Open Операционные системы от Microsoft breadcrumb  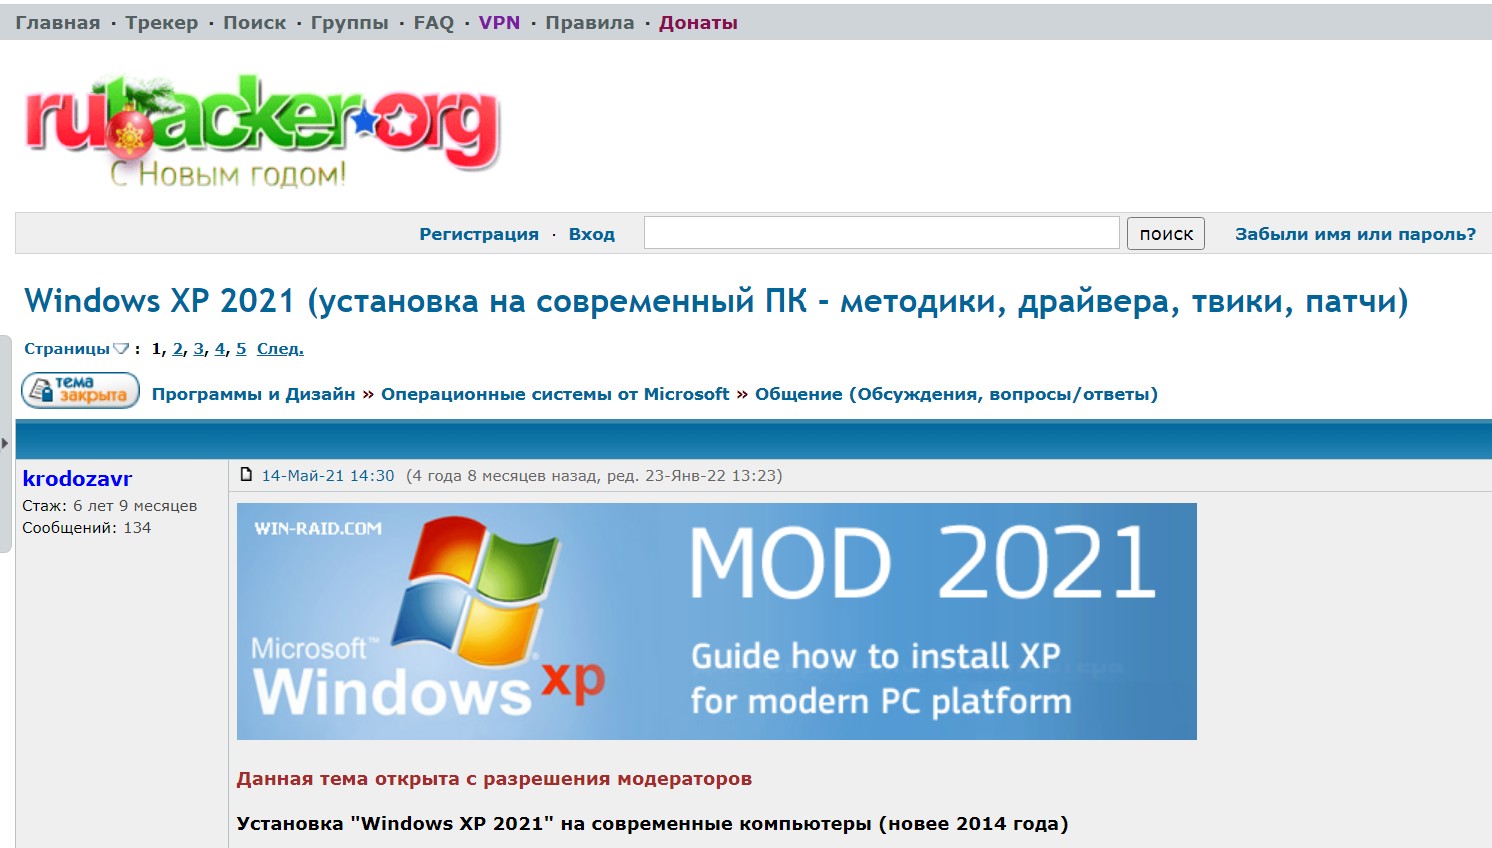[555, 394]
